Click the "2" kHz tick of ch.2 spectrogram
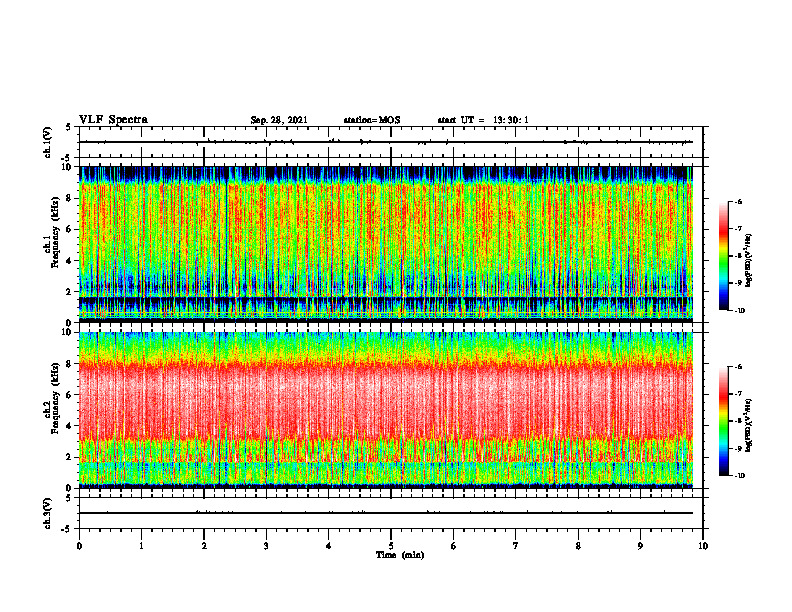Screen dimensions: 792x612 tap(70, 457)
